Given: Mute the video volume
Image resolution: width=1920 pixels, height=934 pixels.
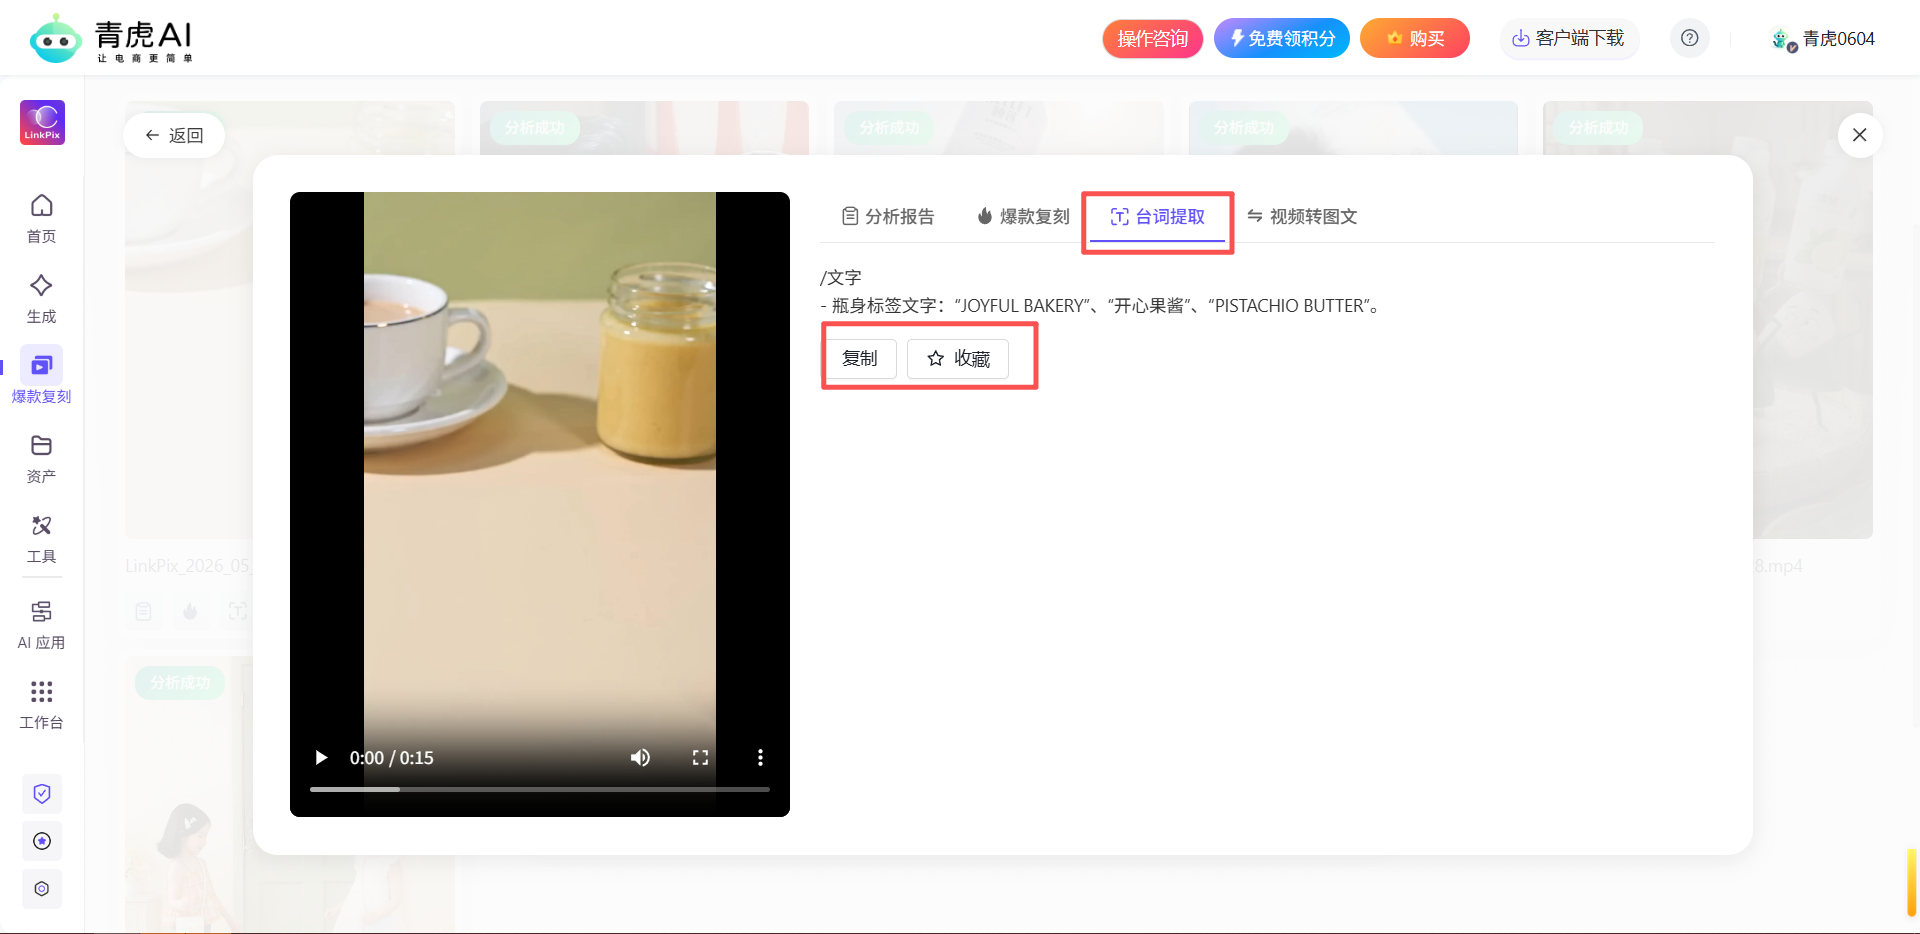Looking at the screenshot, I should click(640, 757).
